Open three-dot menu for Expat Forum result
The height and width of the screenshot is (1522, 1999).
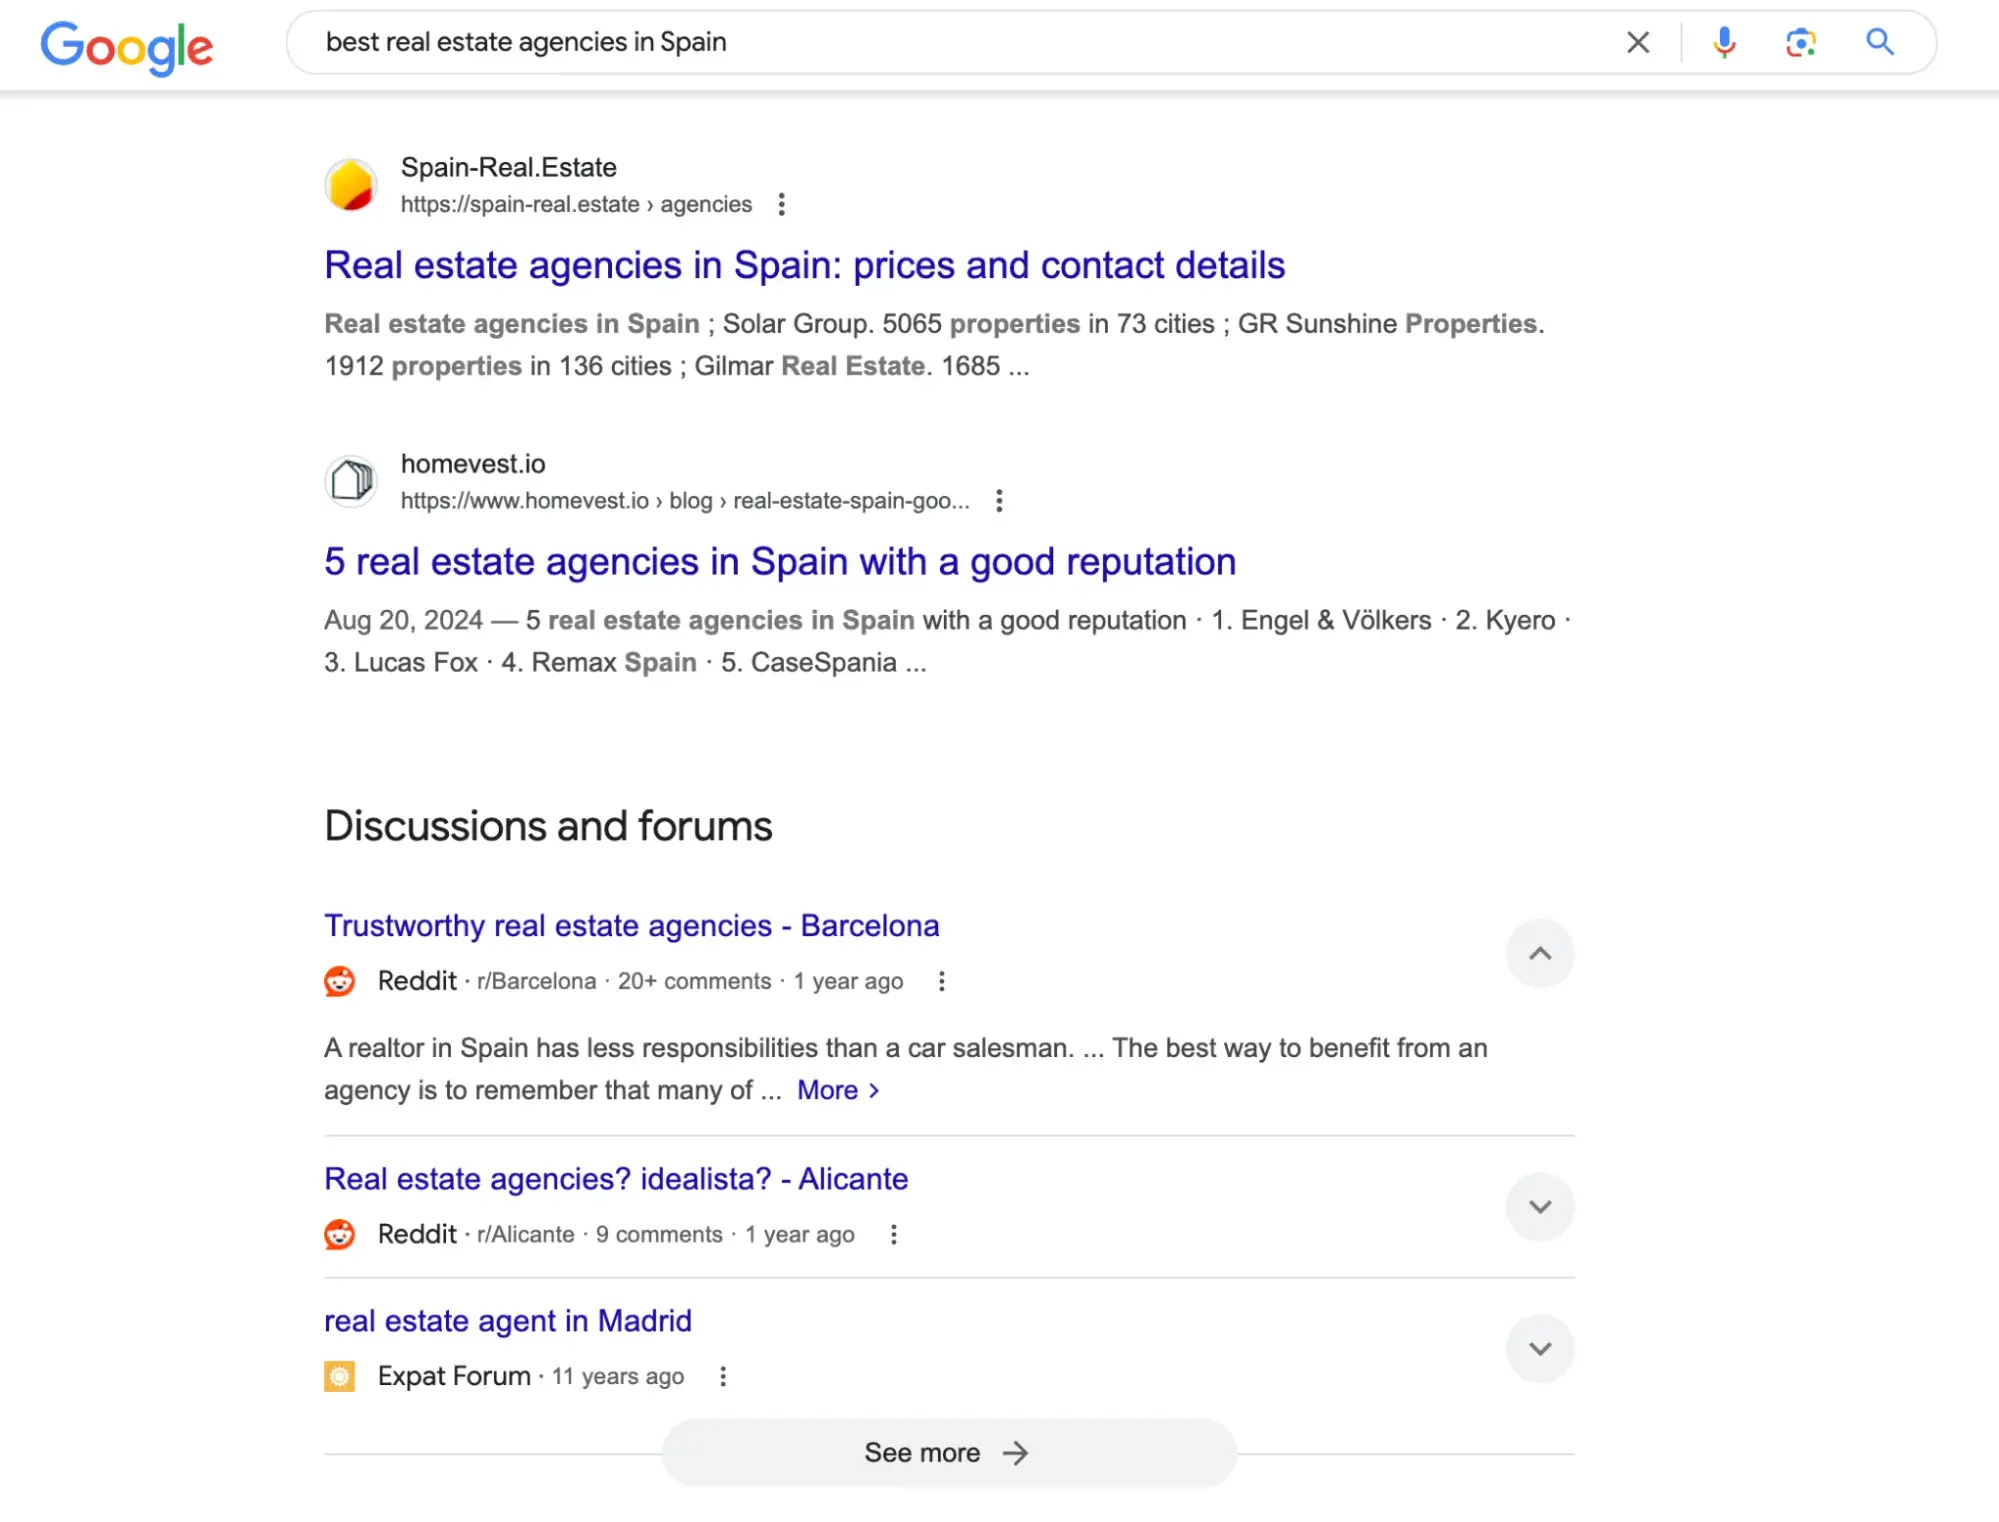tap(722, 1376)
